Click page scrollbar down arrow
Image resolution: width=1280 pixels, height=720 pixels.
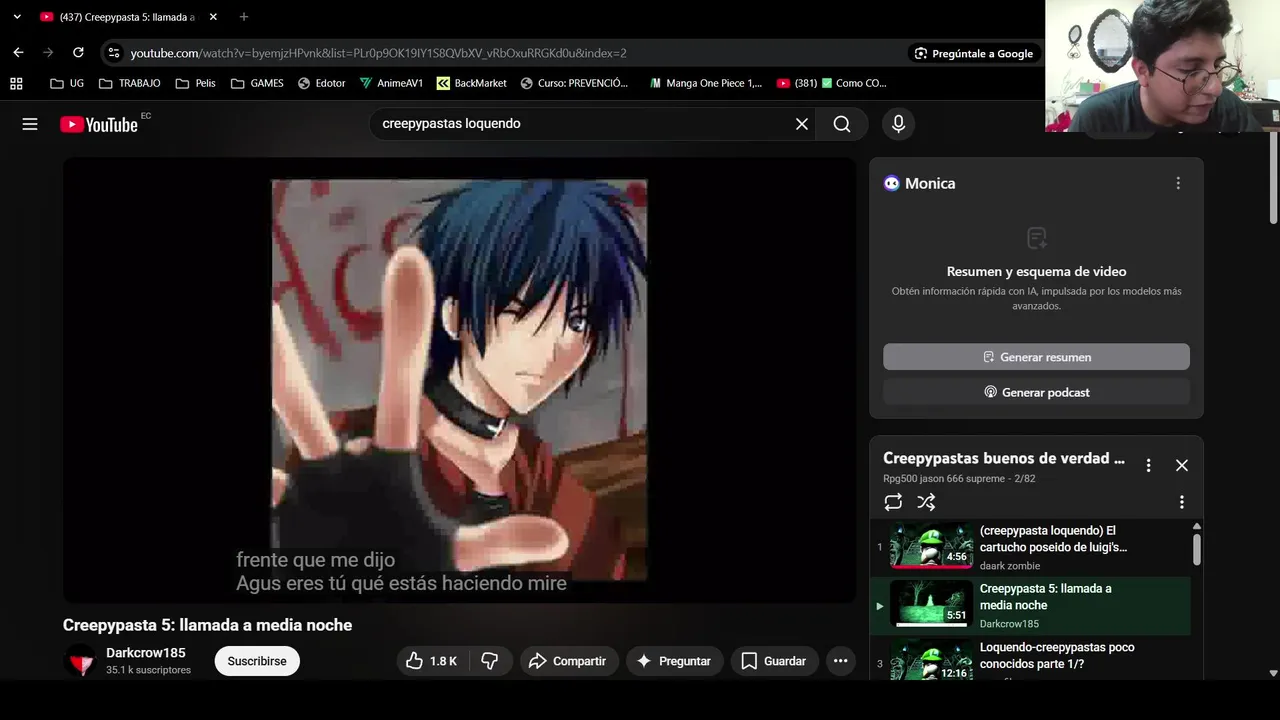pos(1273,673)
